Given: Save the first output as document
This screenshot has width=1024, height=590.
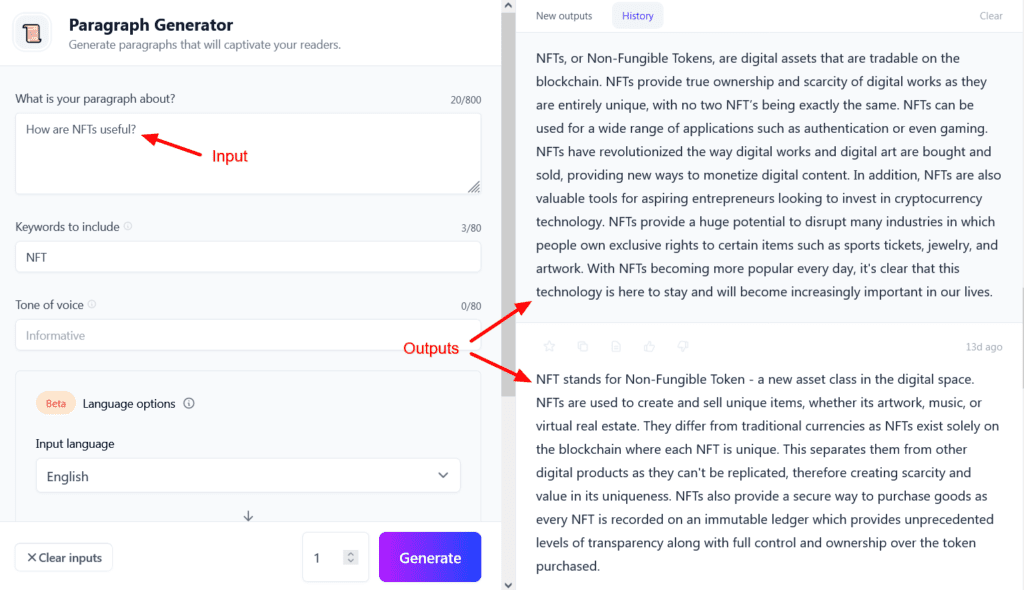Looking at the screenshot, I should (x=616, y=345).
